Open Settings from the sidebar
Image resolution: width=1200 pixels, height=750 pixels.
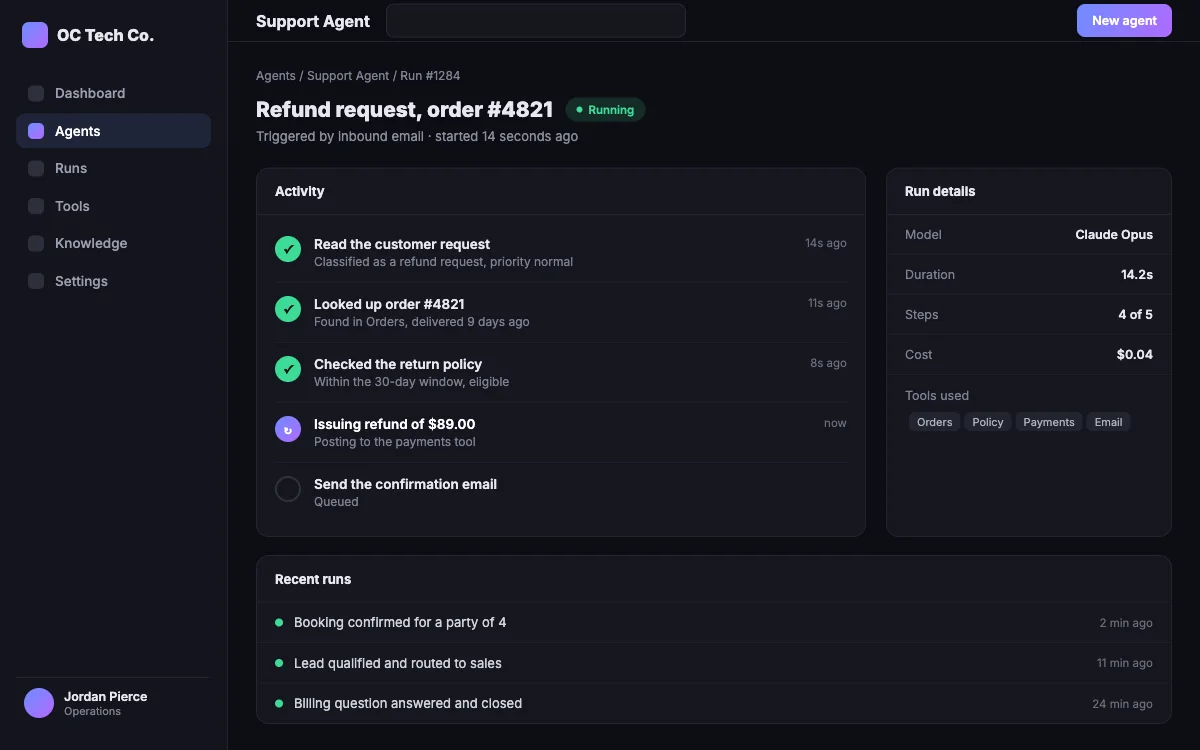(x=113, y=281)
